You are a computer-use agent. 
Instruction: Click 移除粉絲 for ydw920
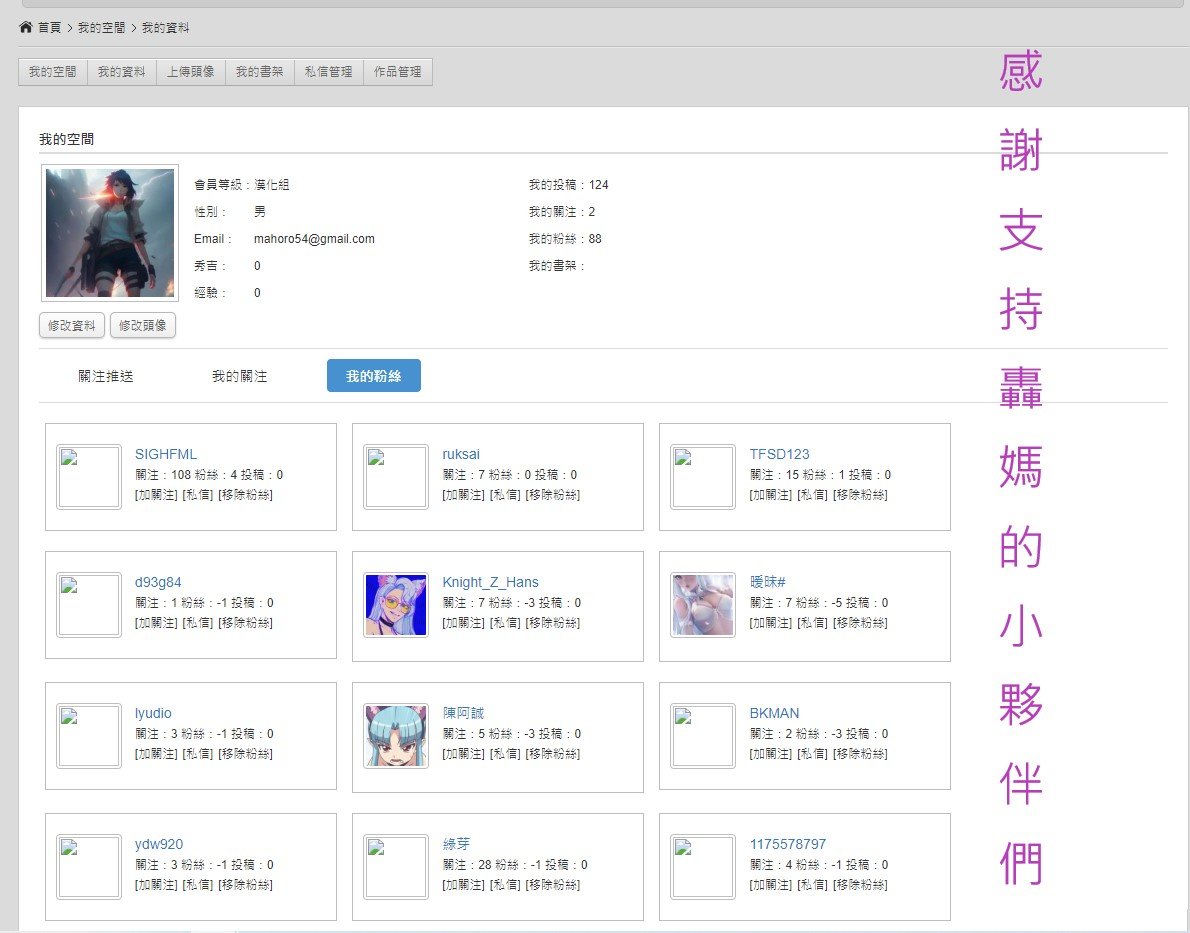click(246, 884)
